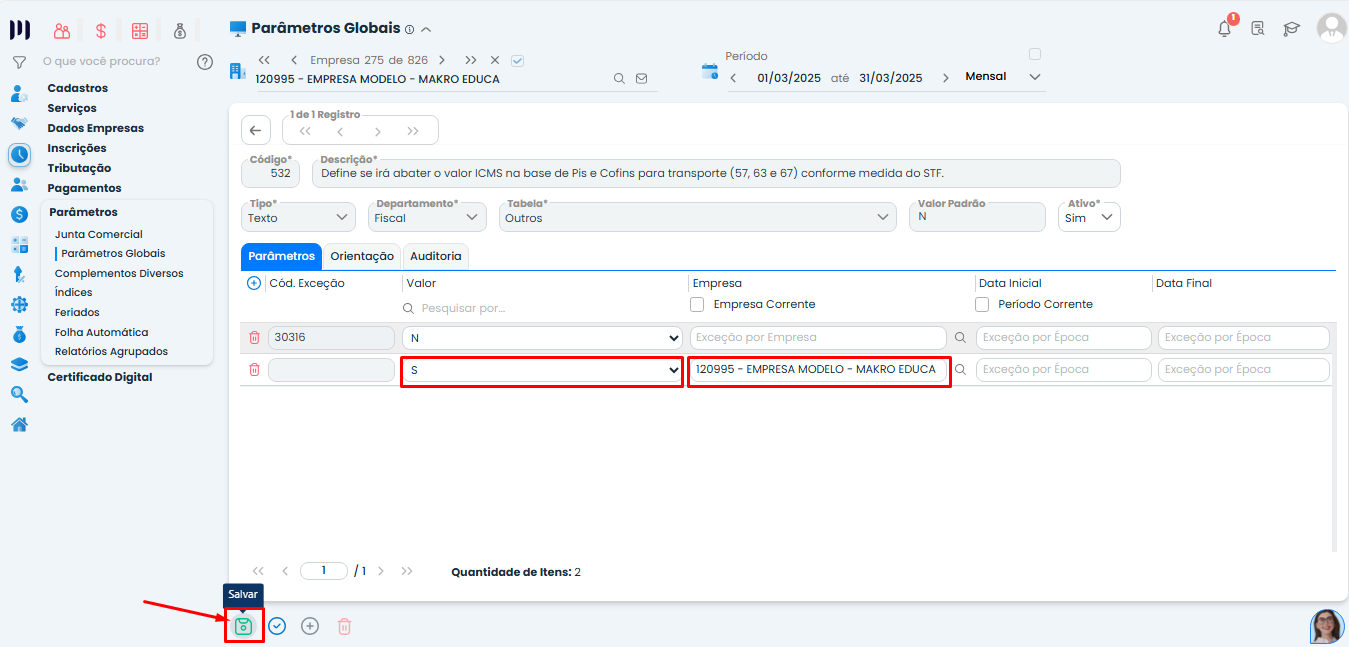Collapse the Parâmetros Globais title chevron
1349x647 pixels.
click(426, 29)
